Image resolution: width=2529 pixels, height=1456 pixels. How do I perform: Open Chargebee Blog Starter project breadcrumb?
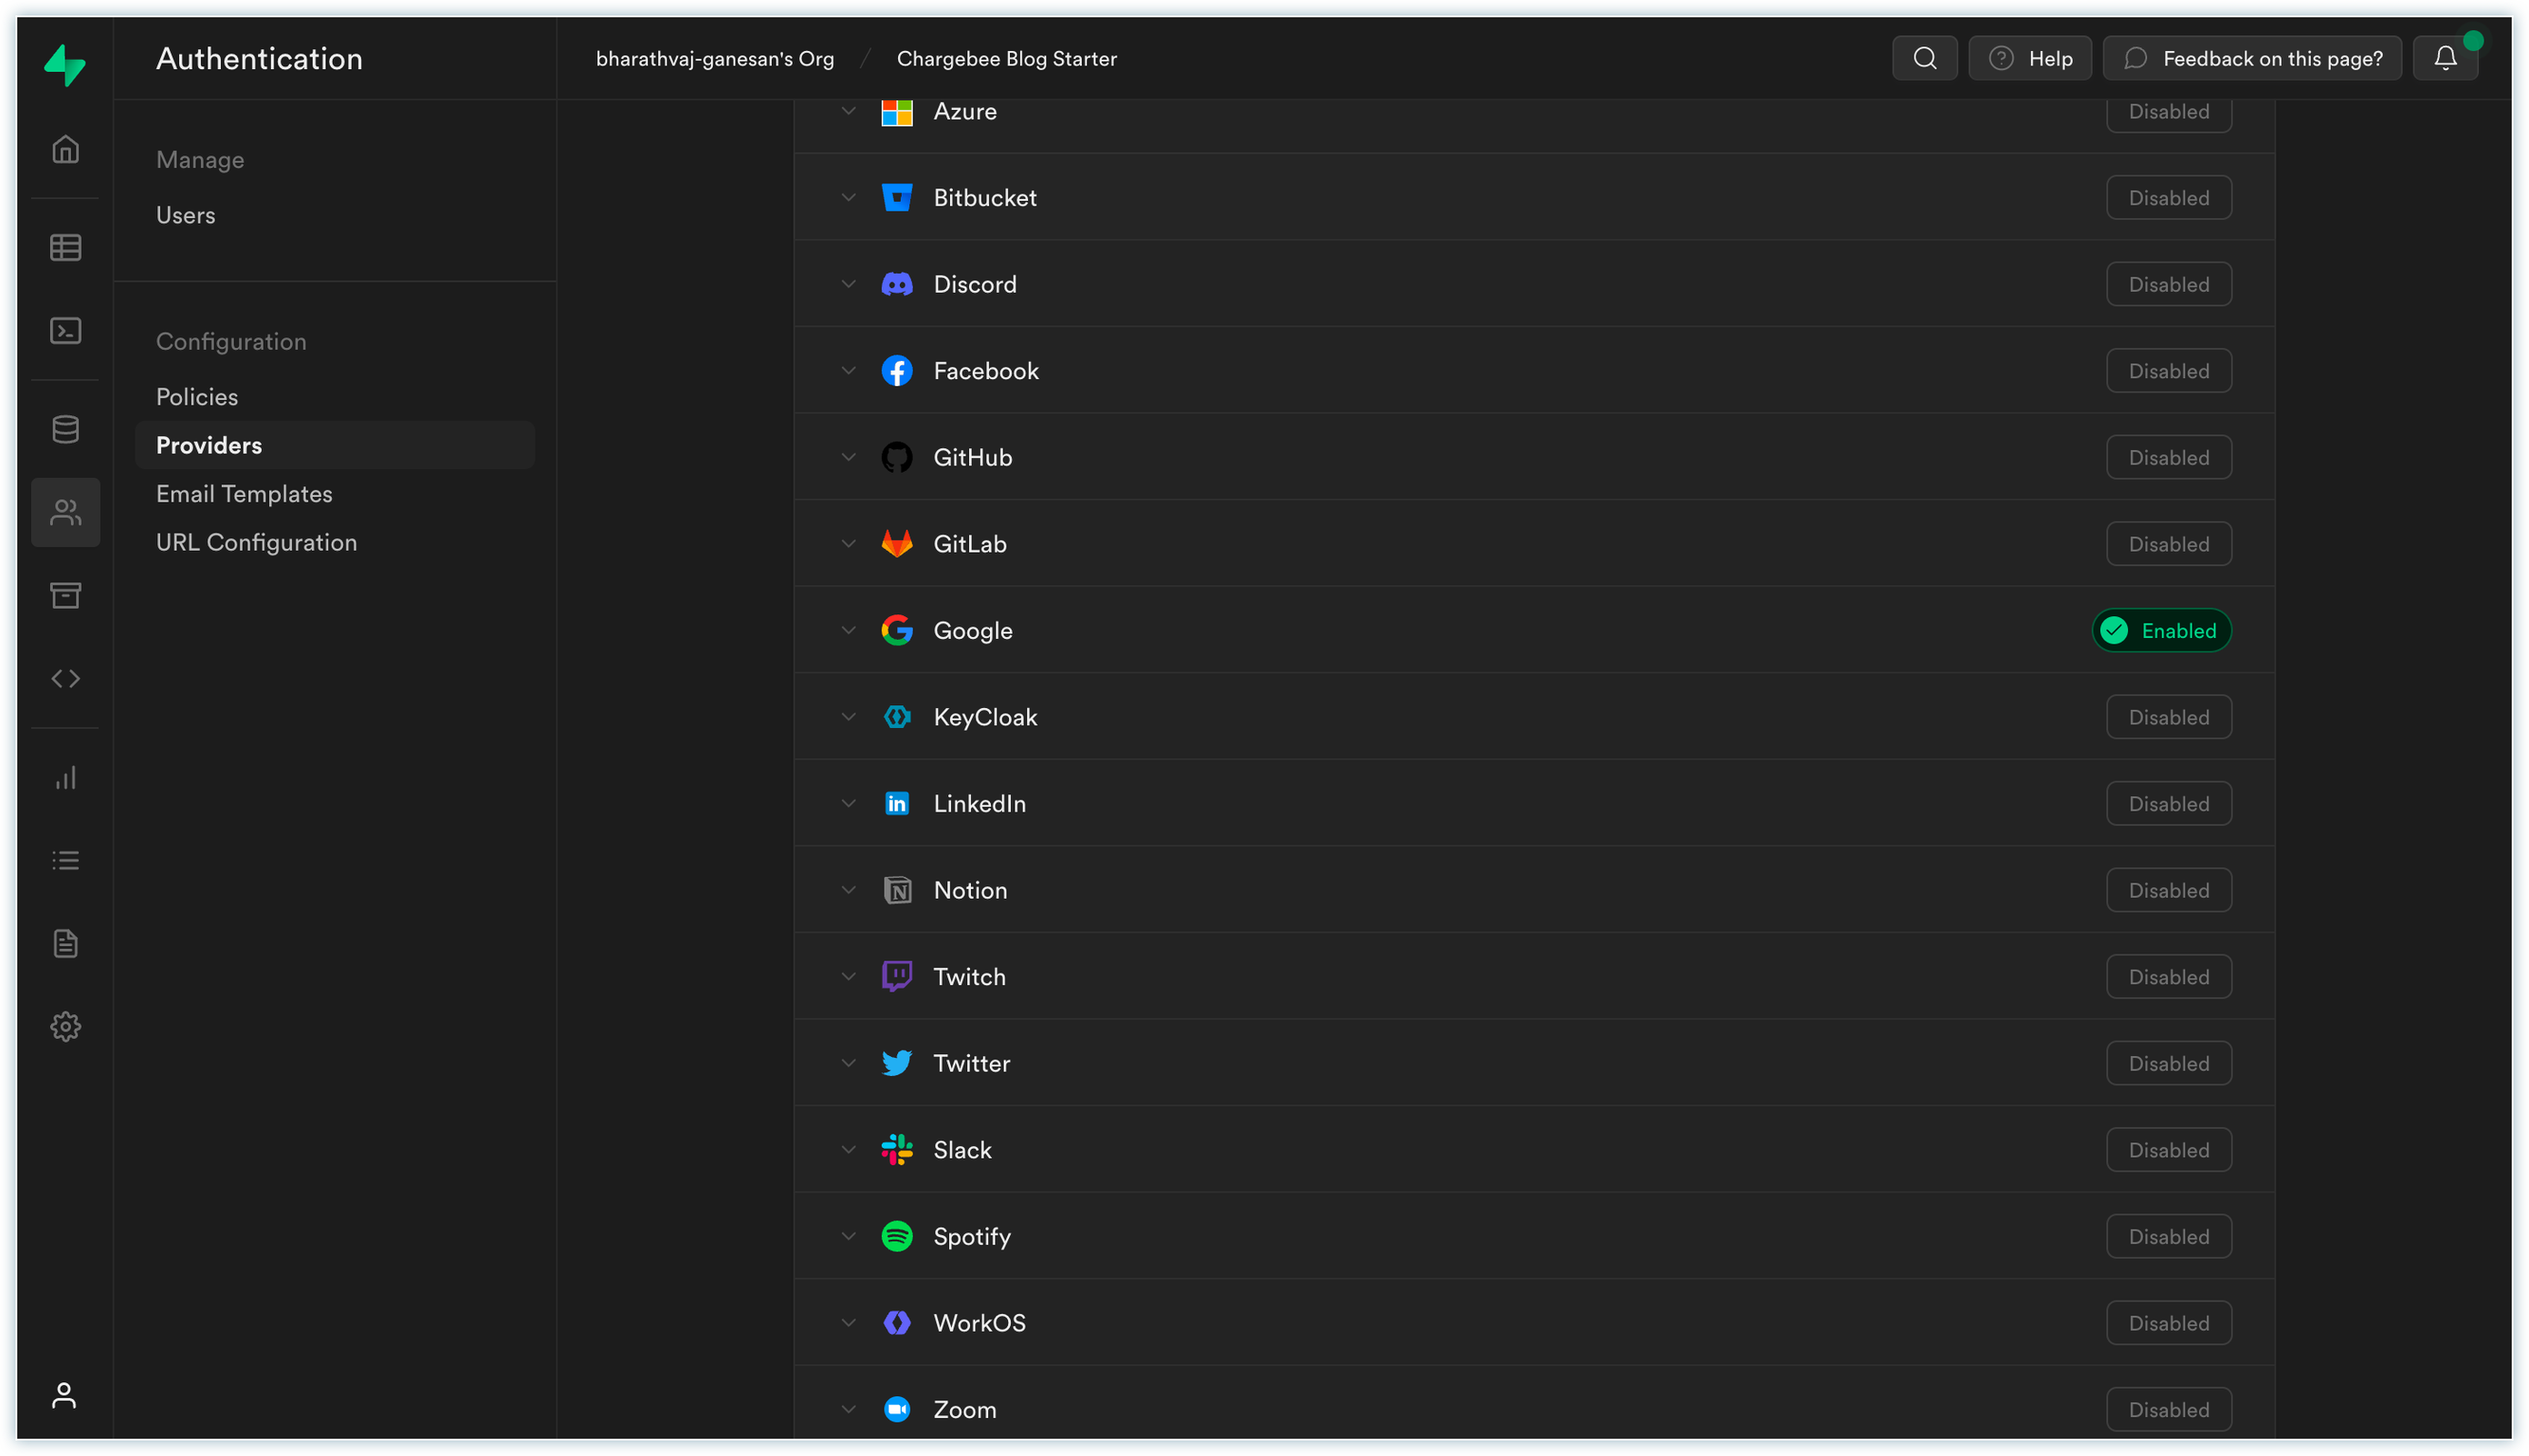coord(1006,58)
